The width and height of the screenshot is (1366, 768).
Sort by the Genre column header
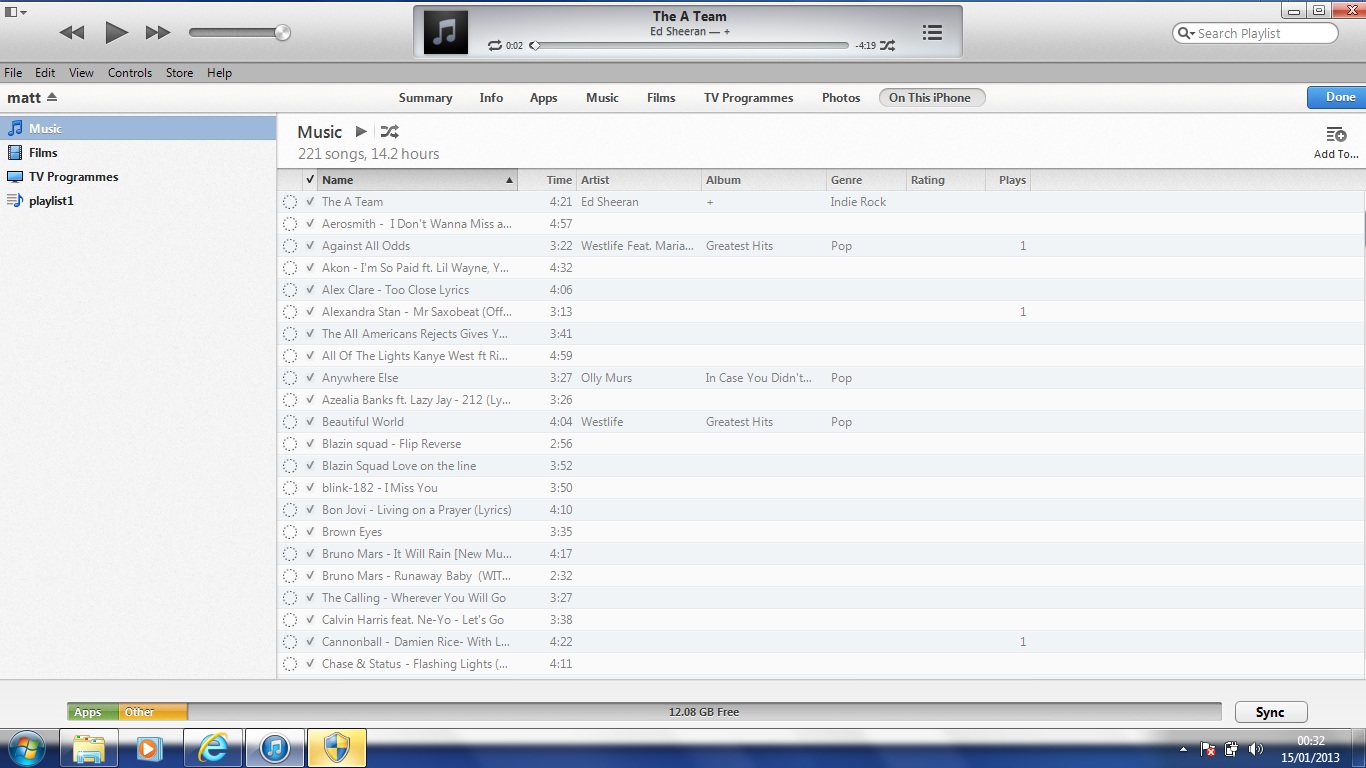[x=865, y=180]
